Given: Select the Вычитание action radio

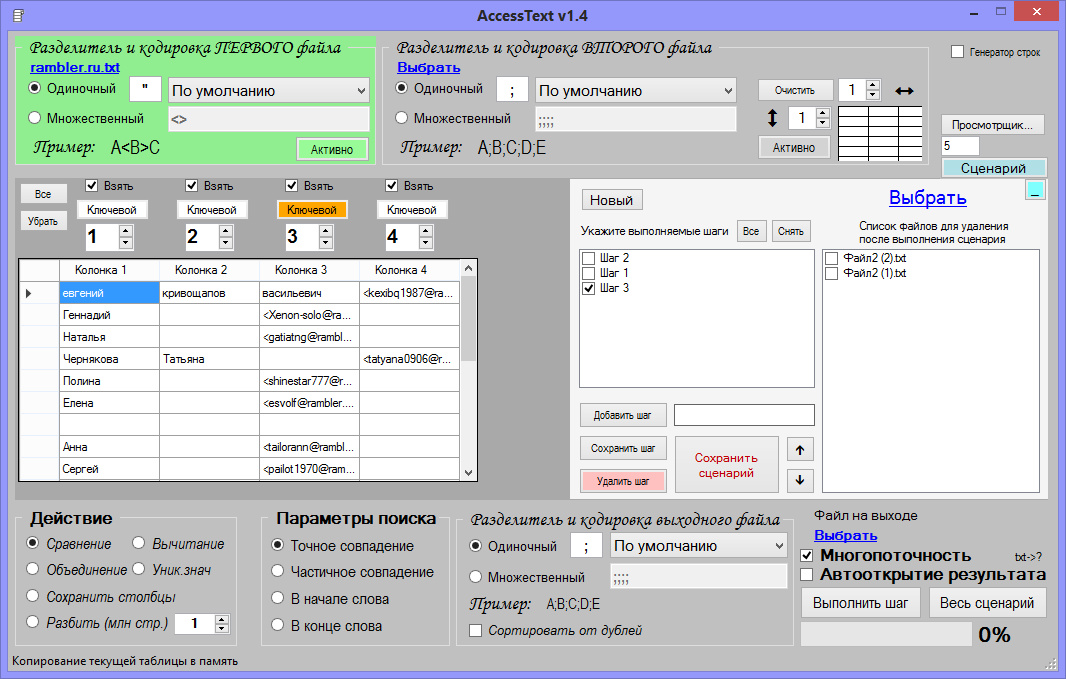Looking at the screenshot, I should [139, 542].
